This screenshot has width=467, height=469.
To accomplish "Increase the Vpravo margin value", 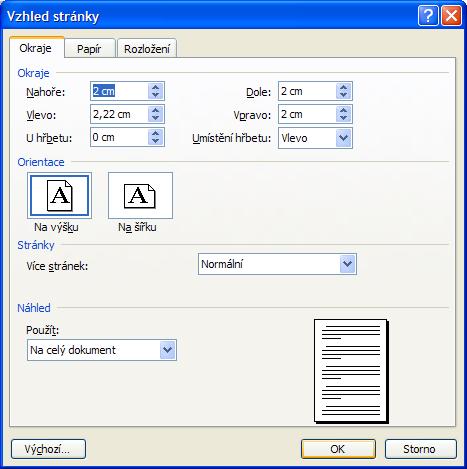I will point(344,110).
